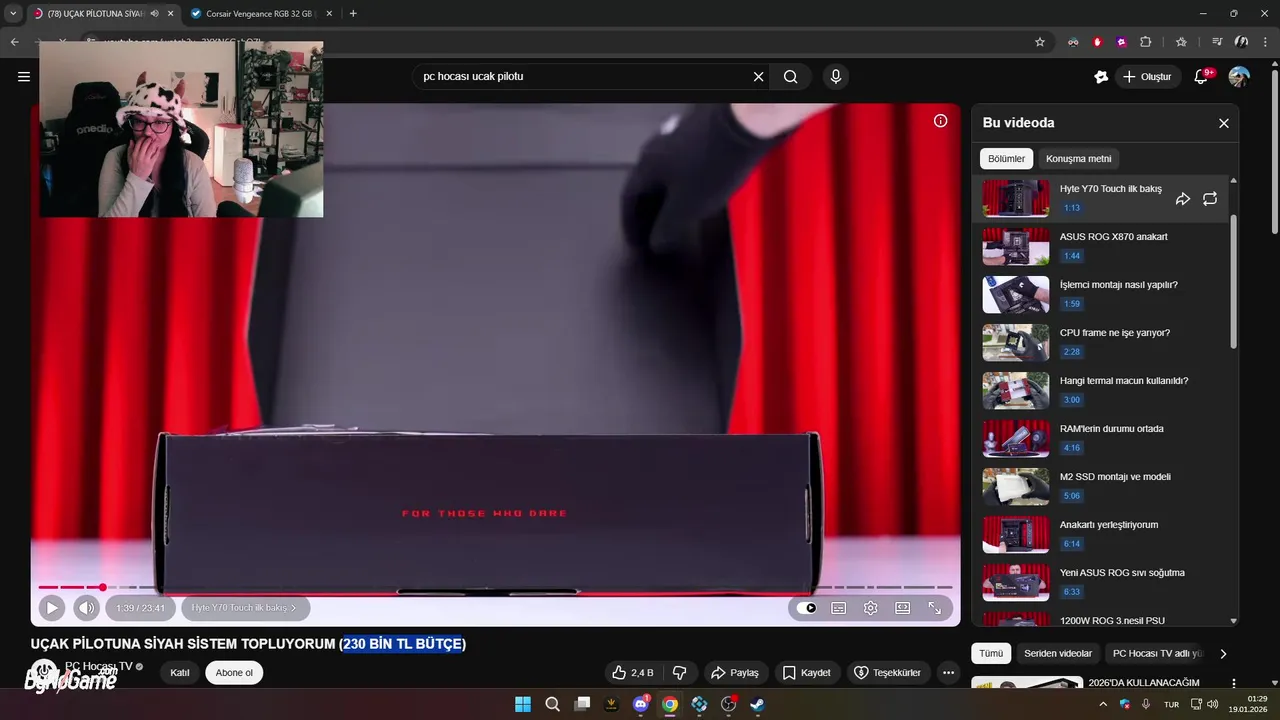Select M2 SSD montajı ve modeli chapter

(1100, 486)
